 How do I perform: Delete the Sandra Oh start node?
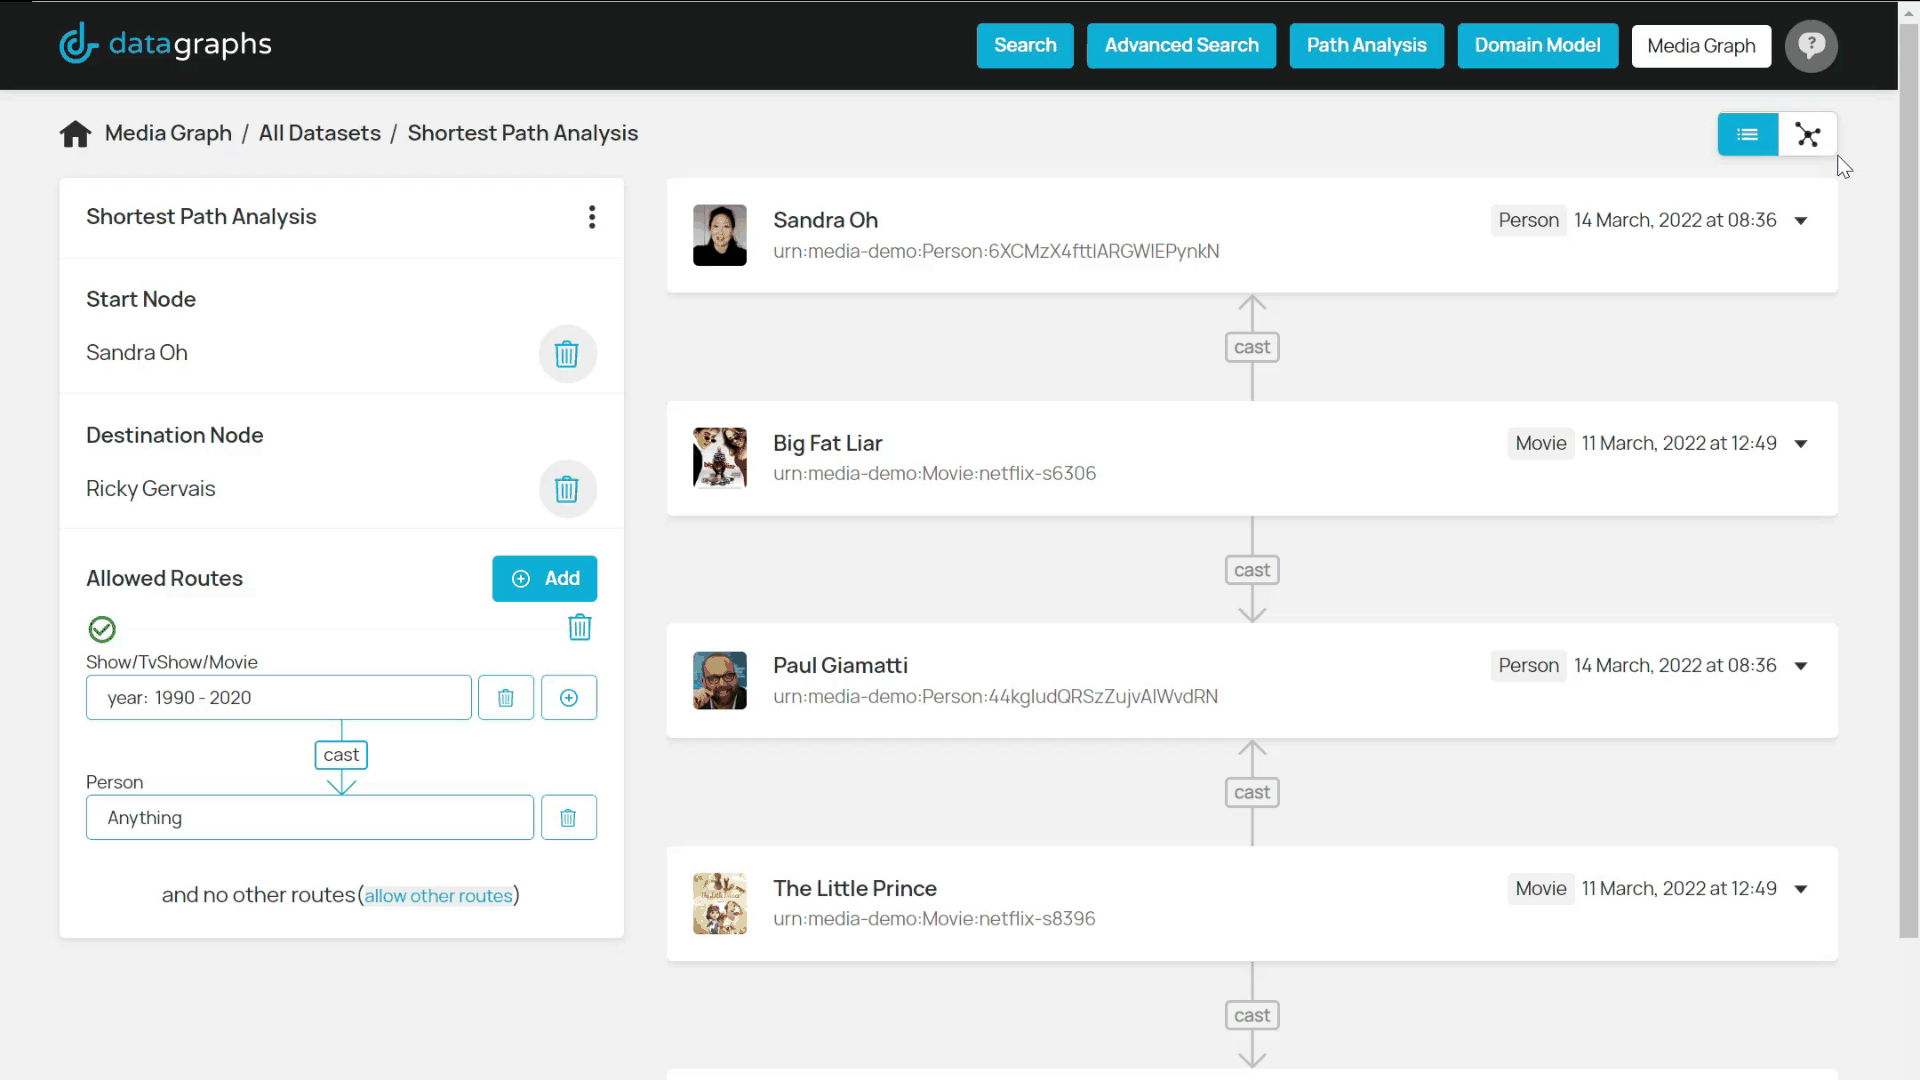(x=567, y=354)
